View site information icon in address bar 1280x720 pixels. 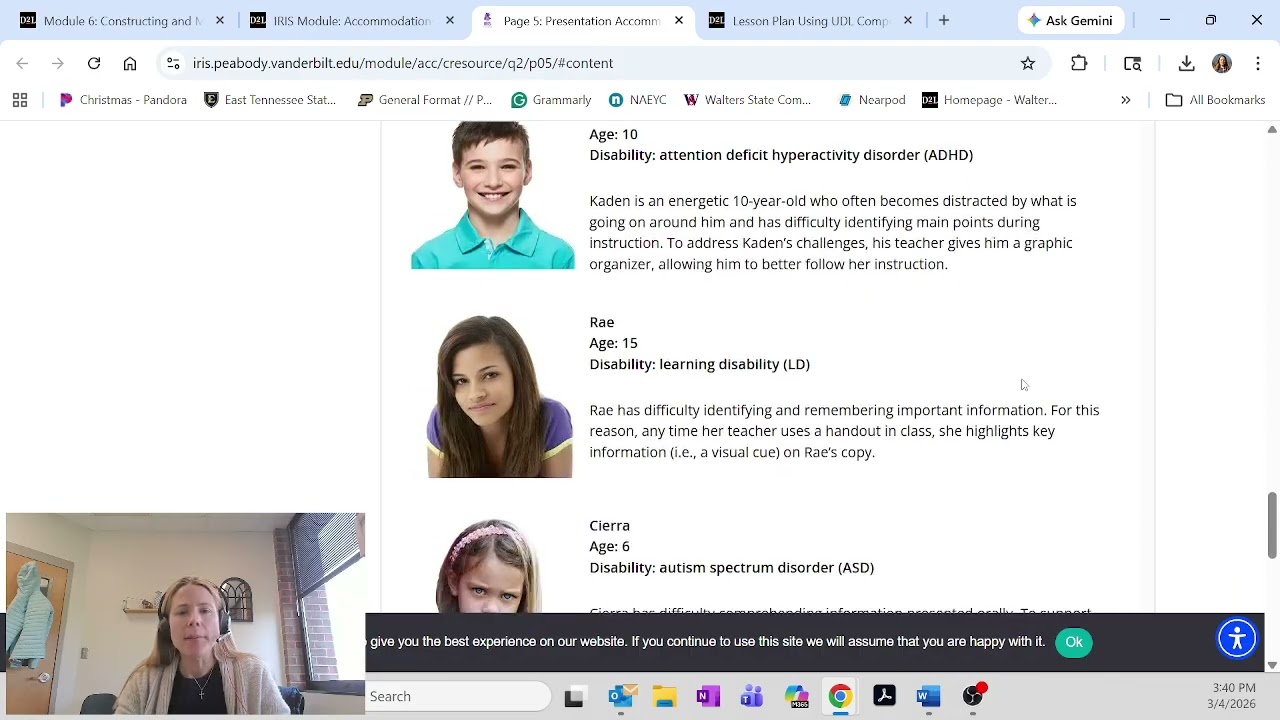173,63
